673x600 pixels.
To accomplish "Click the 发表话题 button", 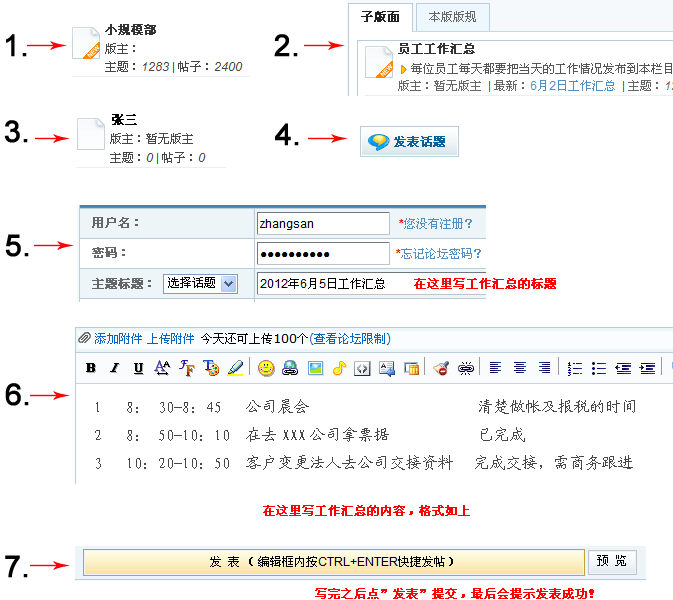I will (409, 141).
